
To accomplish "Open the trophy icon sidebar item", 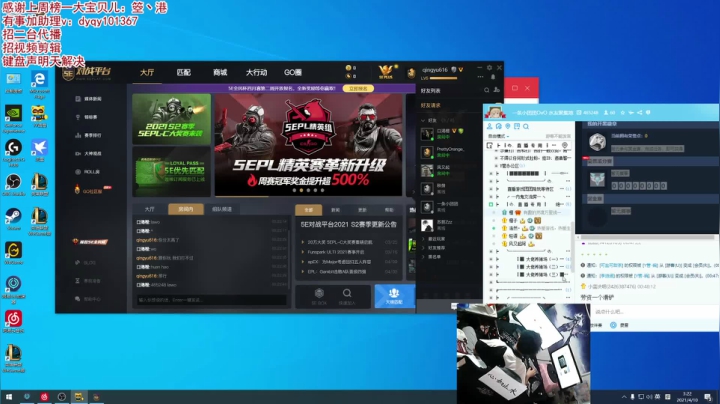I will coord(78,117).
